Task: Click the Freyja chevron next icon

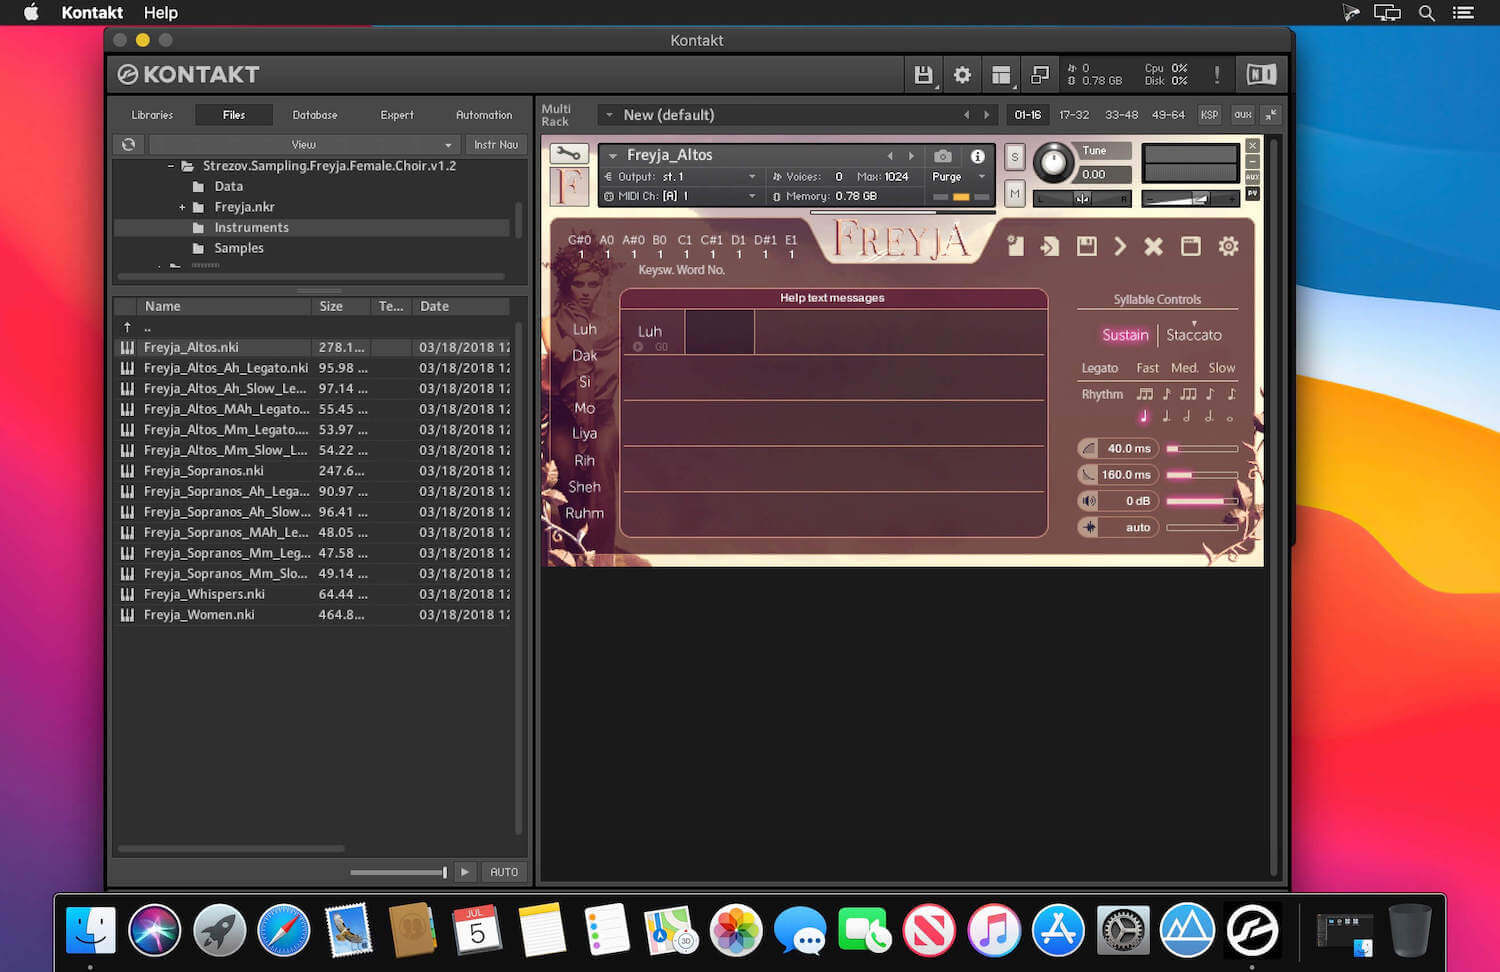Action: click(1120, 246)
